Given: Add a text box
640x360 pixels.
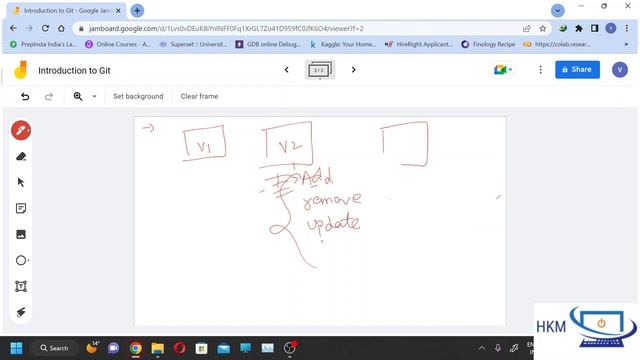Looking at the screenshot, I should (21, 286).
